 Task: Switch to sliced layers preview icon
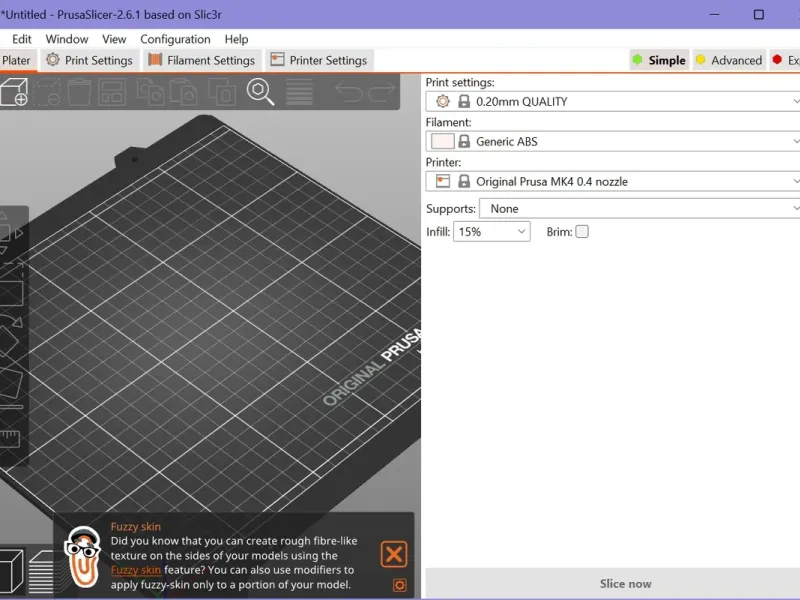[x=42, y=572]
